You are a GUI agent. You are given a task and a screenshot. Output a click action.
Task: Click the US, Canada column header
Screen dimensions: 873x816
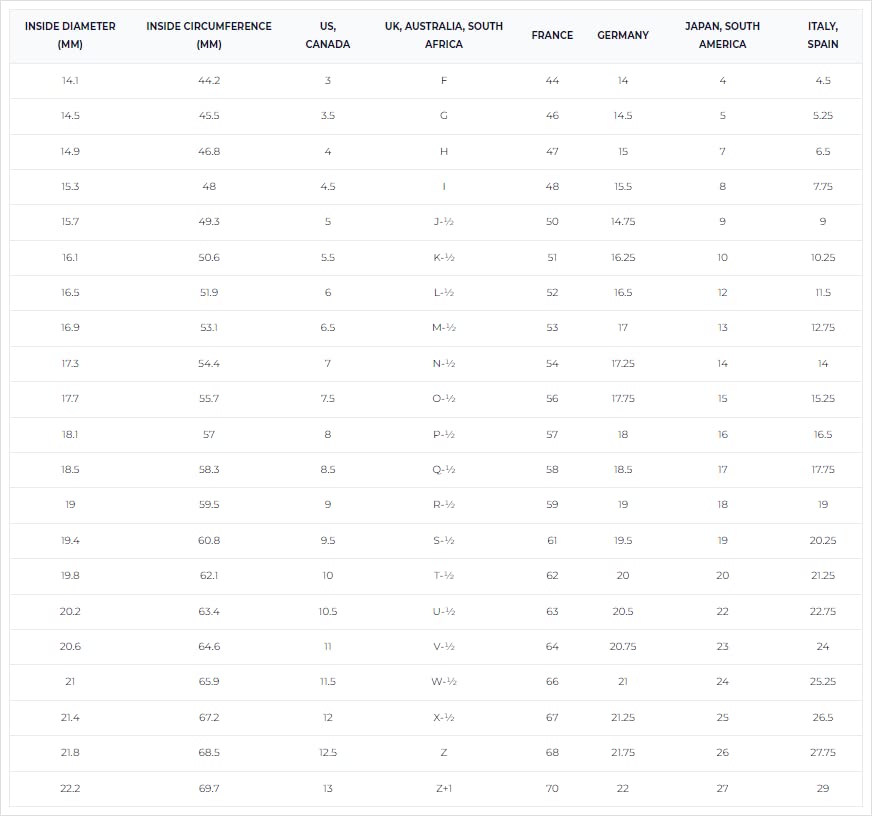(327, 35)
